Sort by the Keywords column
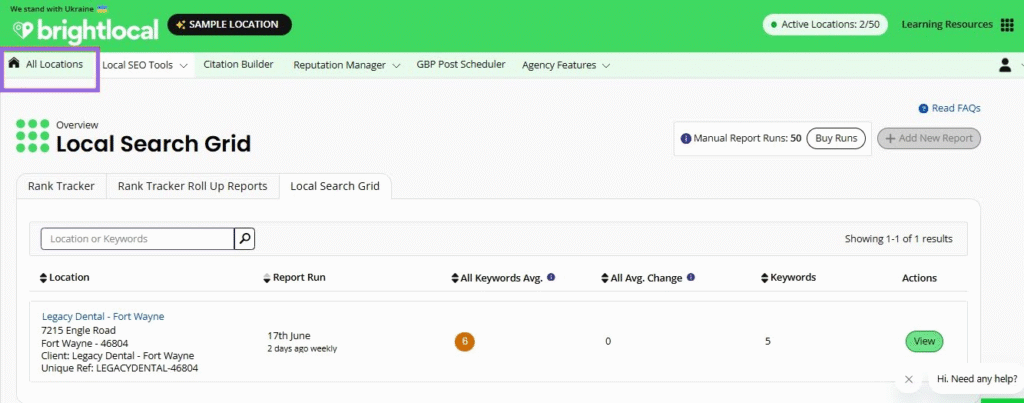 (x=765, y=278)
